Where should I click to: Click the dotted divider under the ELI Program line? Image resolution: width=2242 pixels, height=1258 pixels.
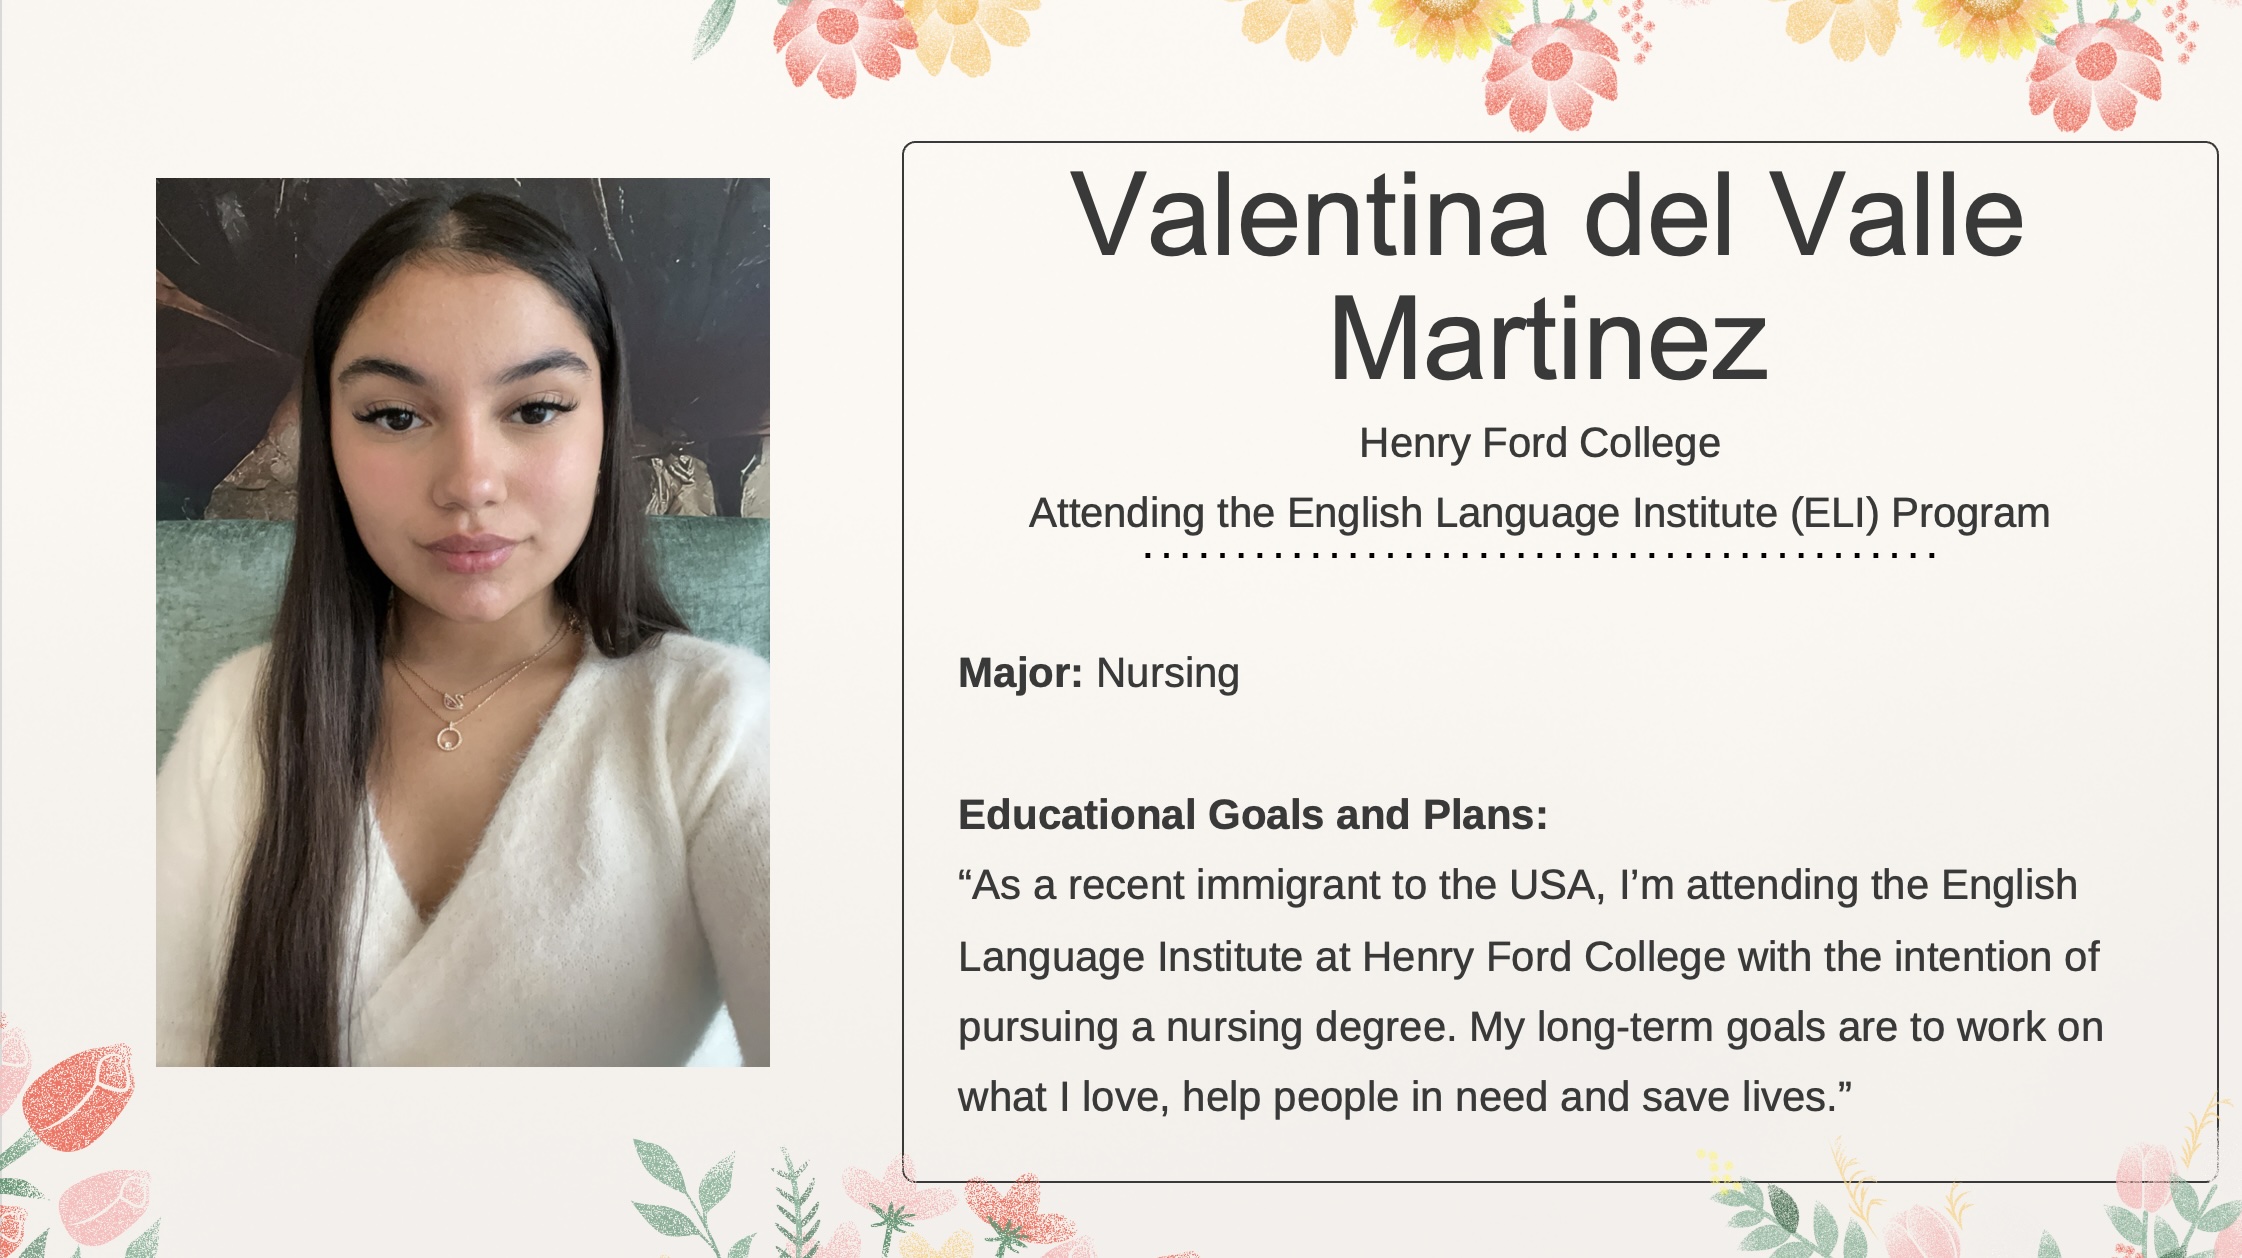pyautogui.click(x=1540, y=555)
